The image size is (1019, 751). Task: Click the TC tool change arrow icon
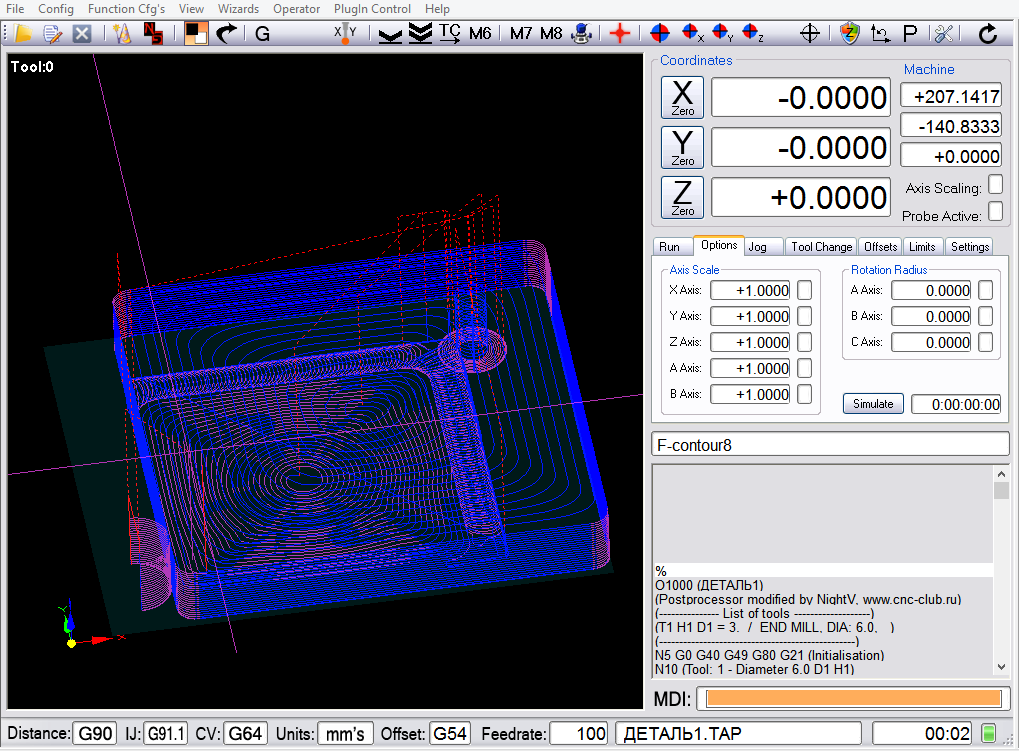coord(450,33)
